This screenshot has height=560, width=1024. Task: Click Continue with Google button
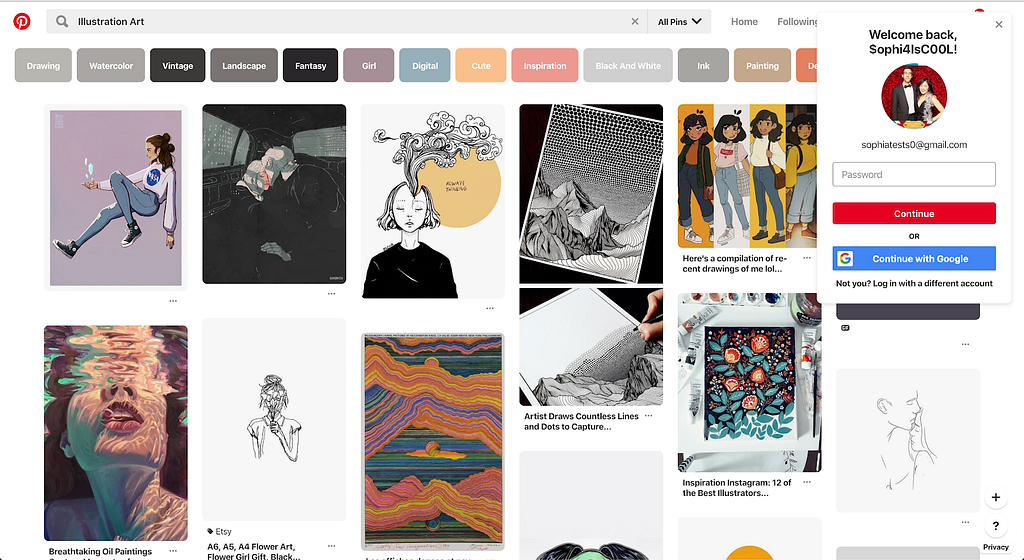pyautogui.click(x=914, y=258)
